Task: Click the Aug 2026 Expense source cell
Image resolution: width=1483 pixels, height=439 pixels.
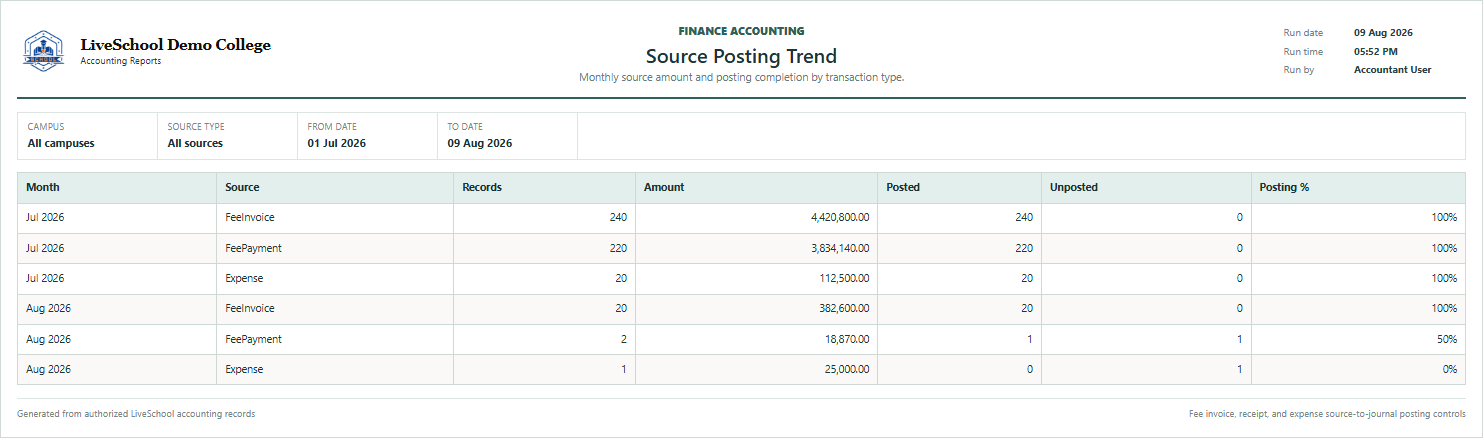Action: pos(334,369)
